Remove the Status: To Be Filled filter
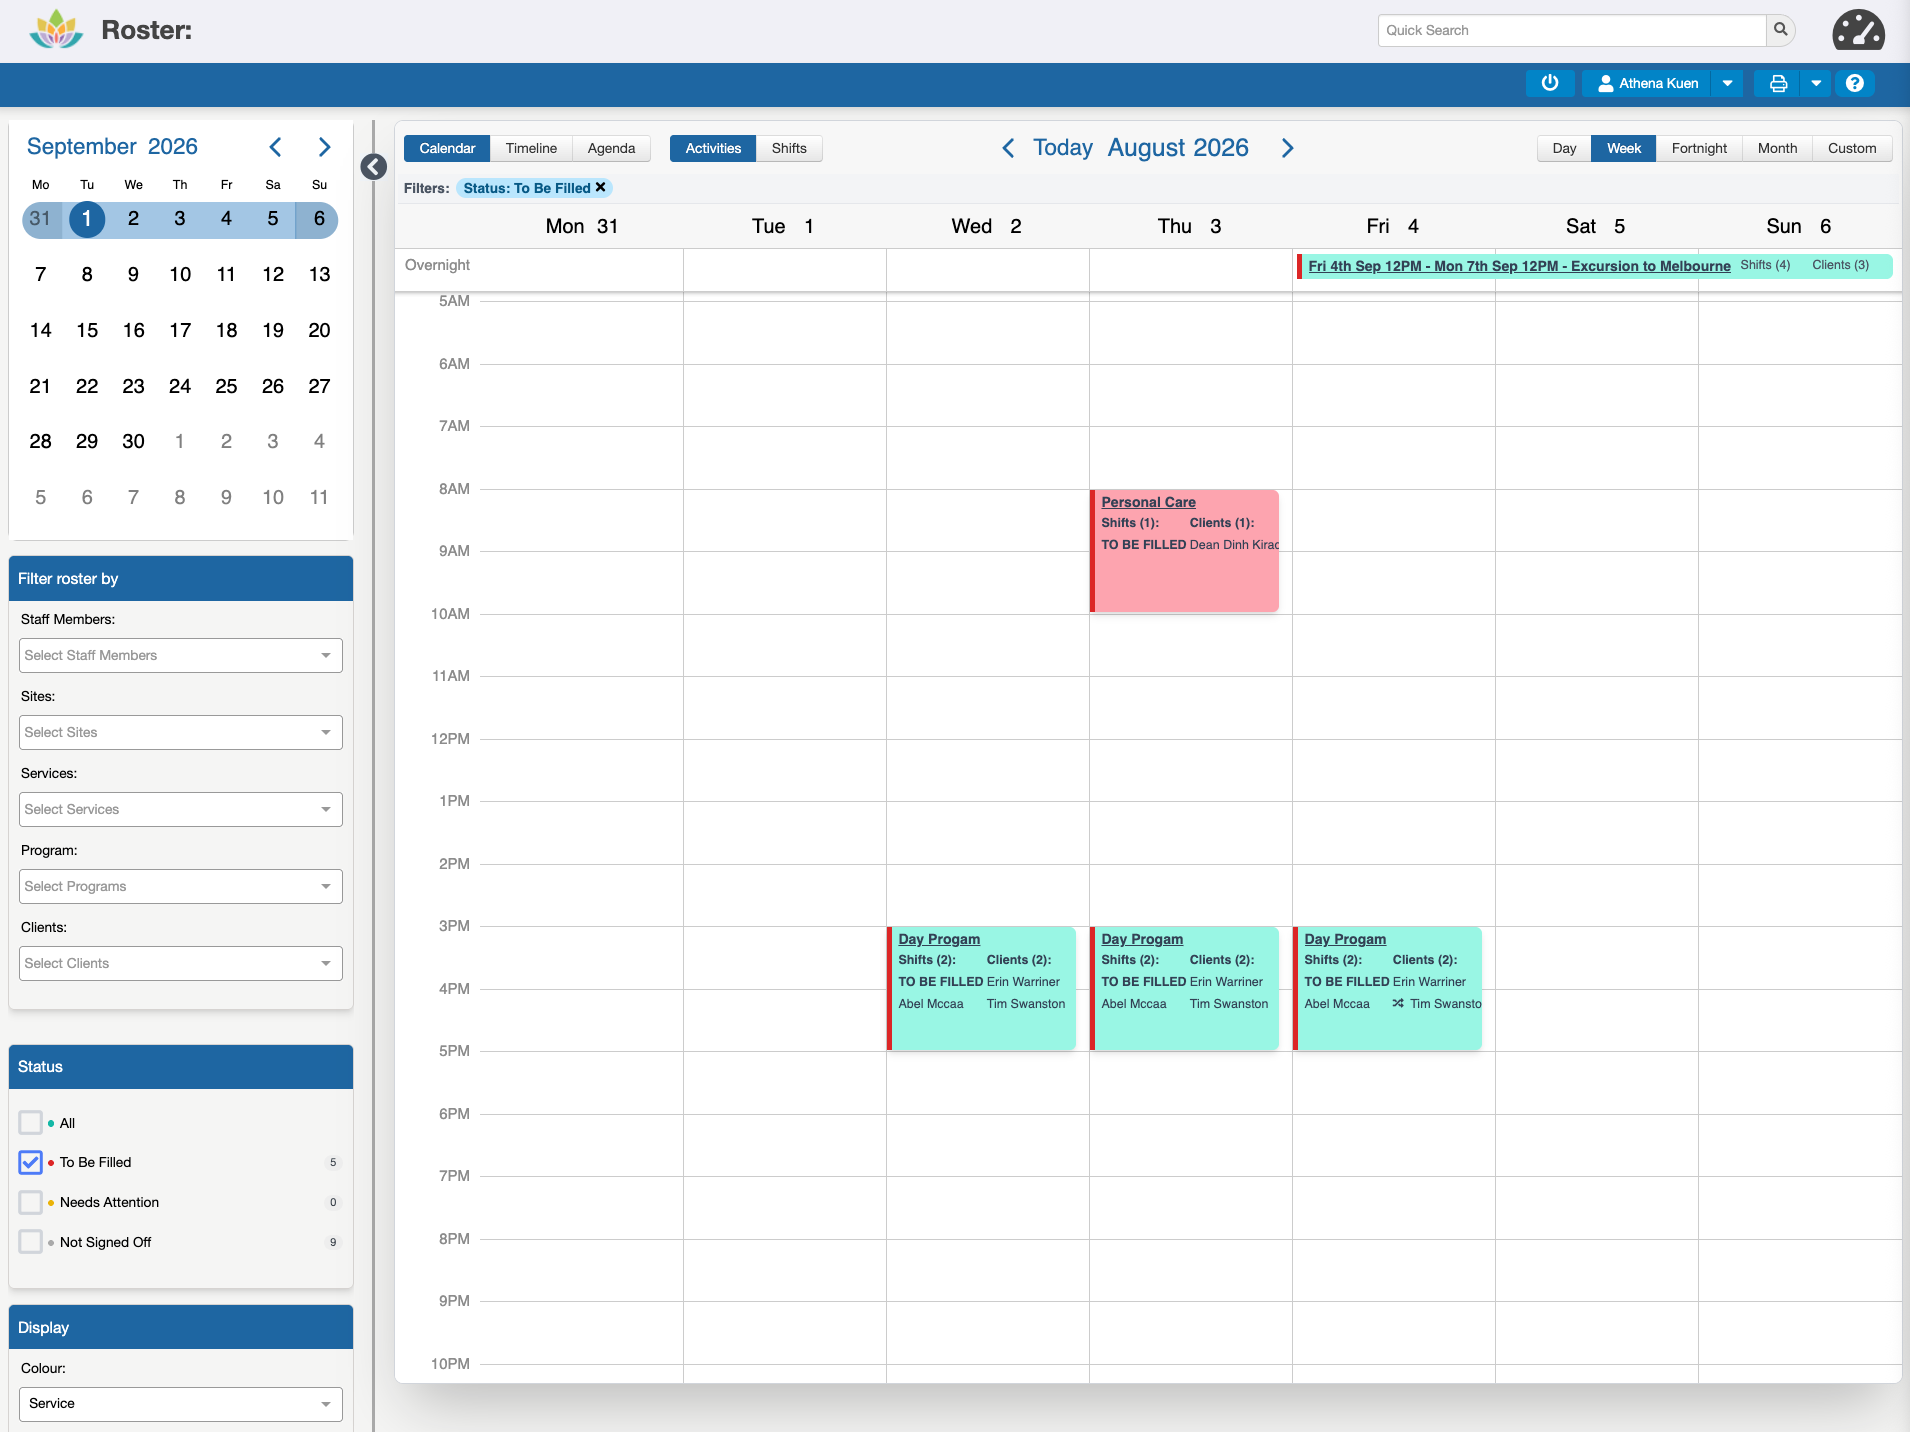 coord(601,188)
